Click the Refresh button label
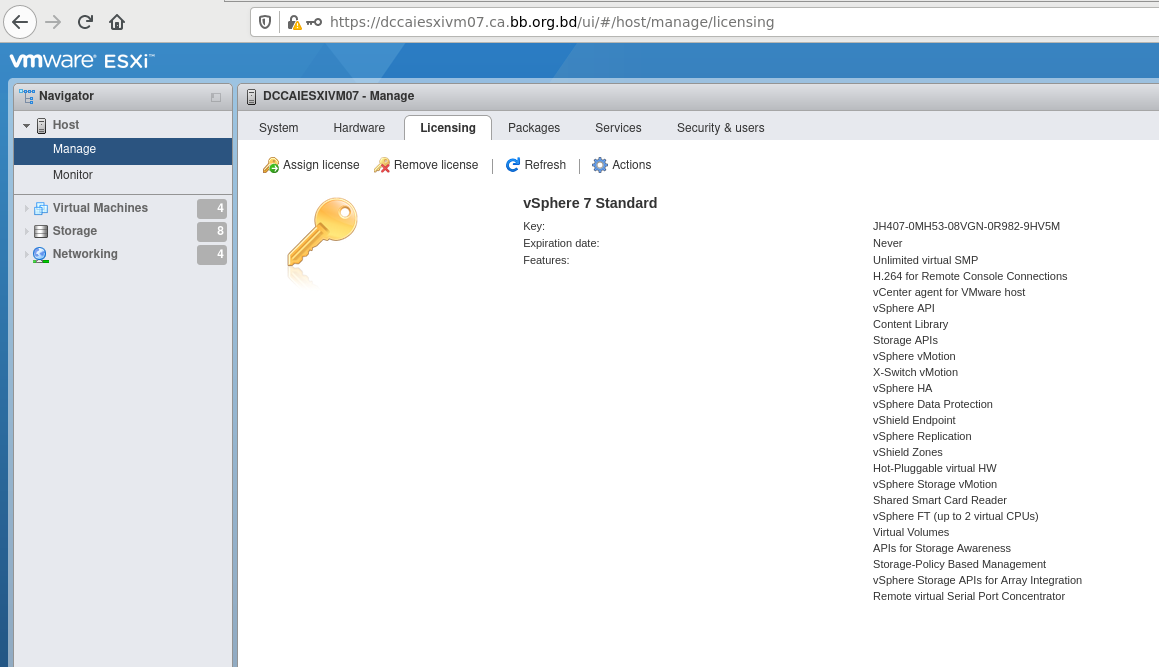1159x667 pixels. pos(545,165)
